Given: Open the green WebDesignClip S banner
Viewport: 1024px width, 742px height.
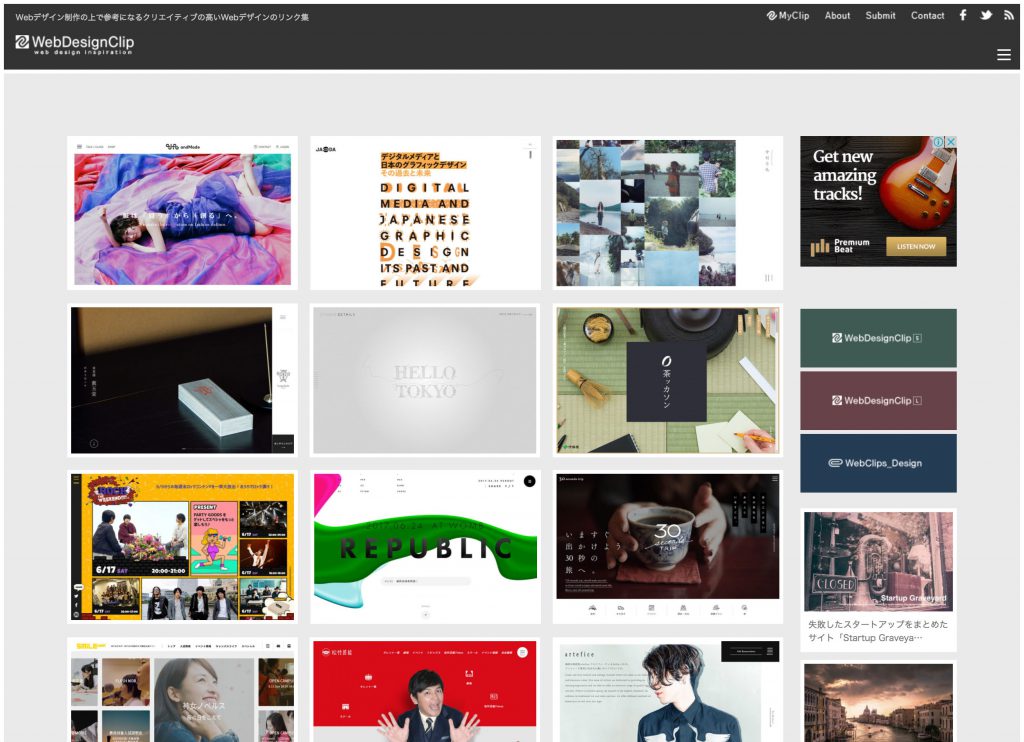Looking at the screenshot, I should pyautogui.click(x=878, y=338).
